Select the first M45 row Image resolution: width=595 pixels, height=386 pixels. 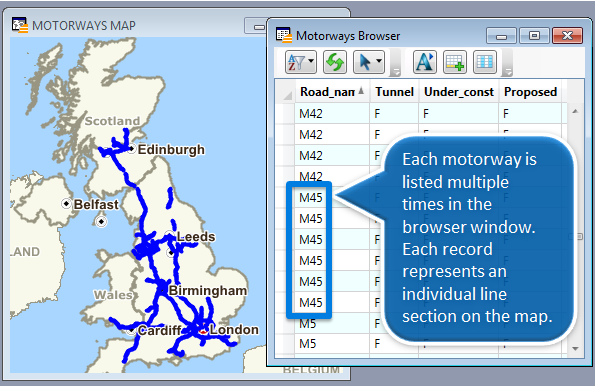pos(310,198)
